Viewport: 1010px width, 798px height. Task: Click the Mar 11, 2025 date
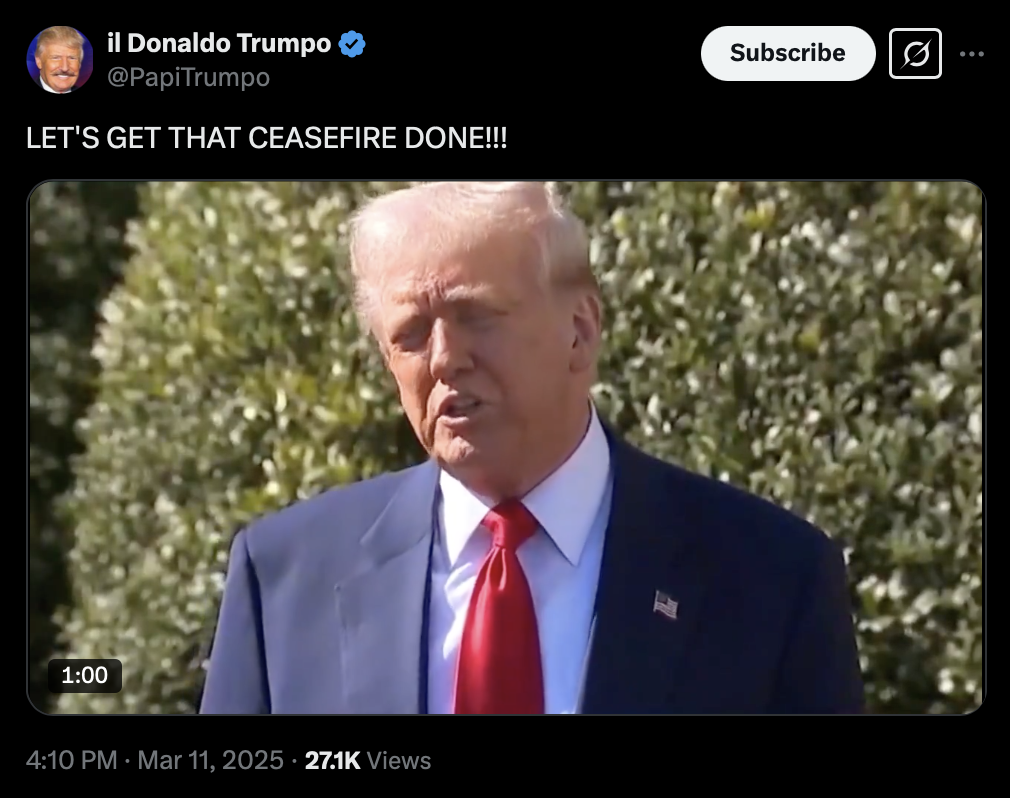[x=210, y=760]
